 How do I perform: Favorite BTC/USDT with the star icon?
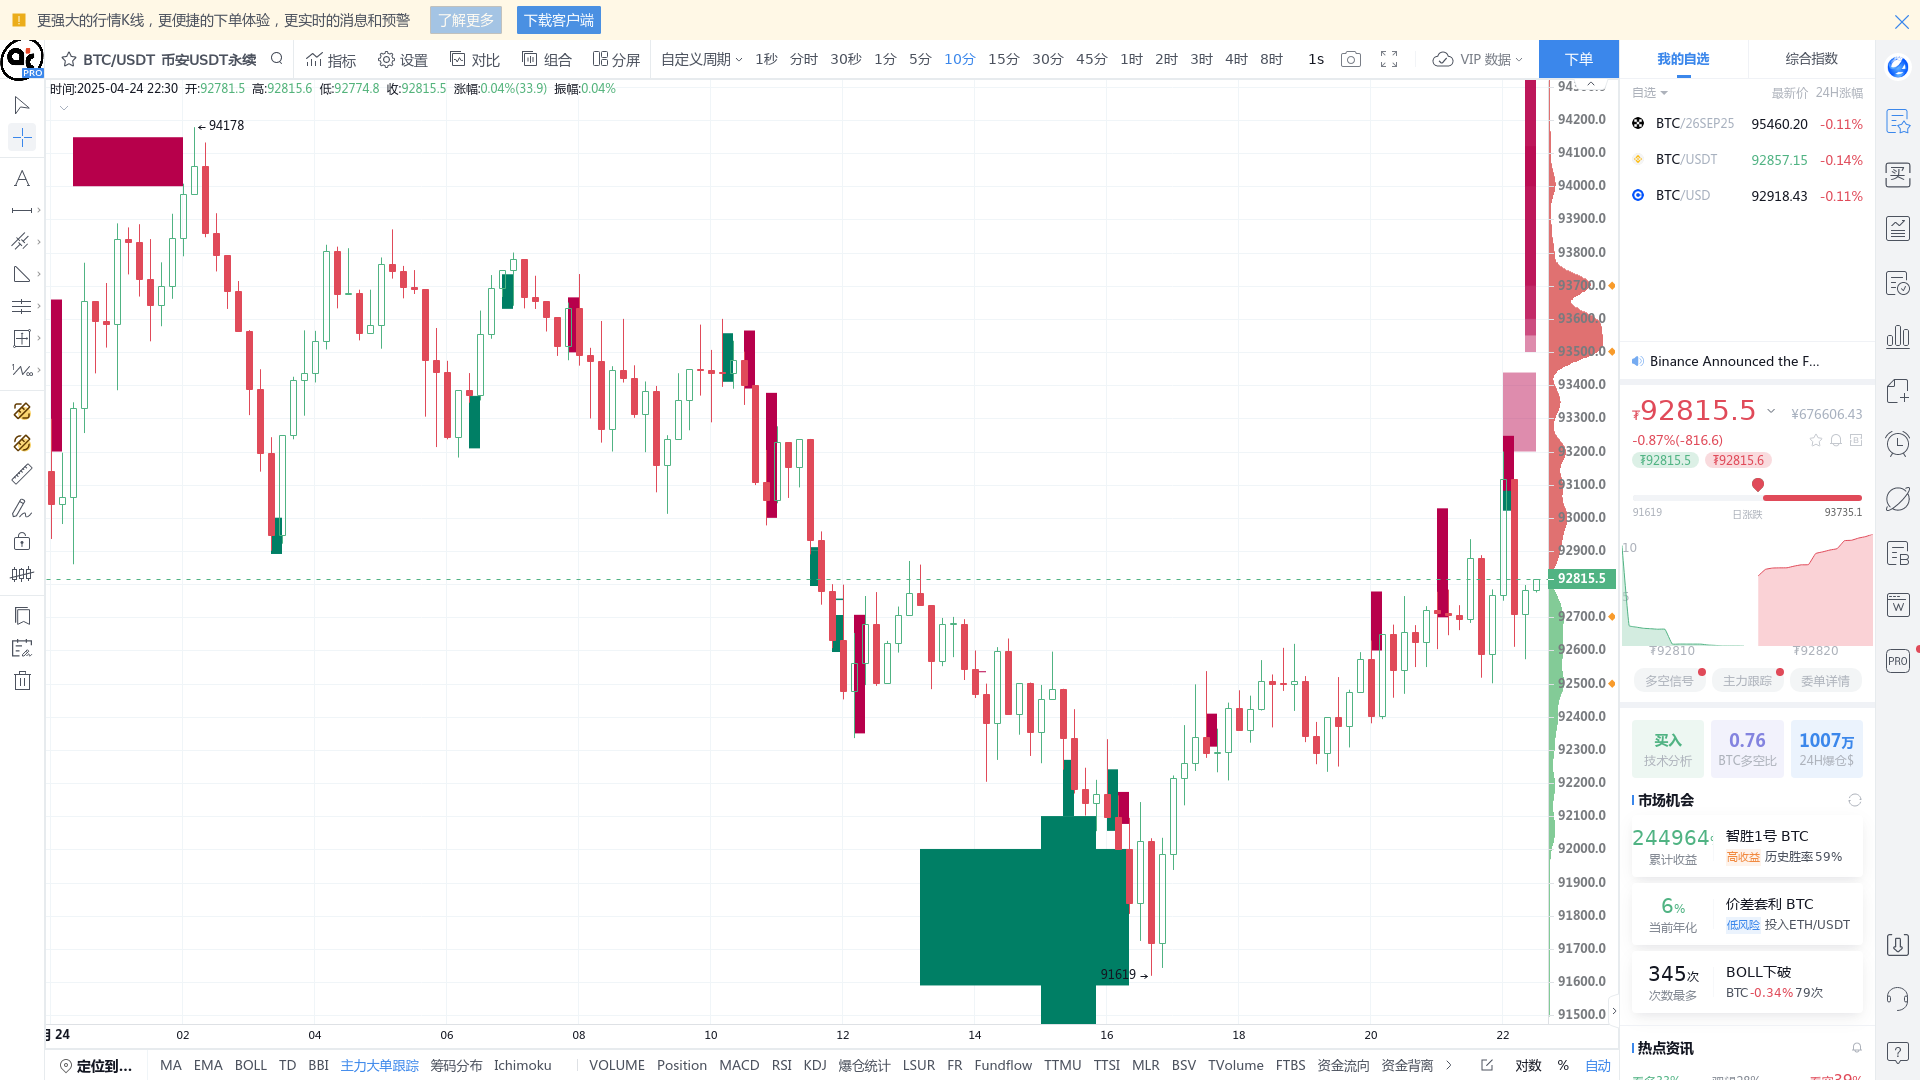coord(69,60)
